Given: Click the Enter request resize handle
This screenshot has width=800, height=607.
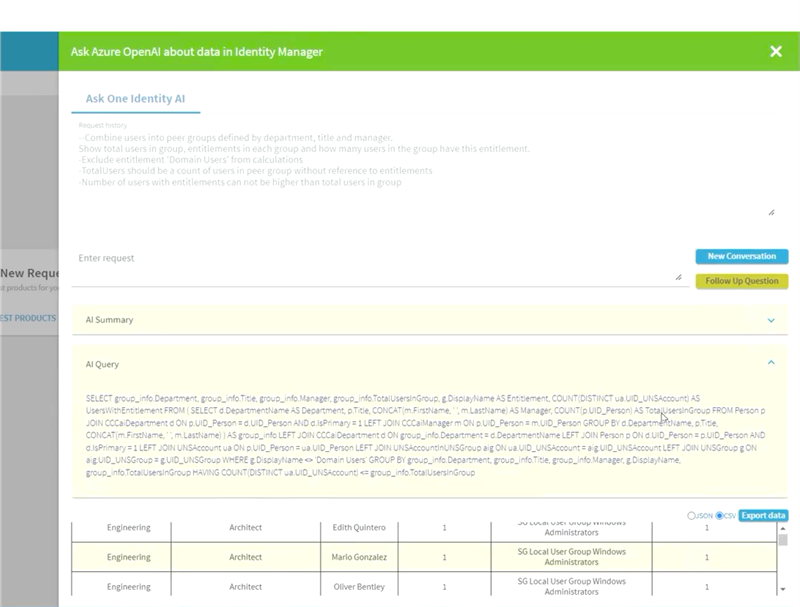Looking at the screenshot, I should (x=678, y=277).
